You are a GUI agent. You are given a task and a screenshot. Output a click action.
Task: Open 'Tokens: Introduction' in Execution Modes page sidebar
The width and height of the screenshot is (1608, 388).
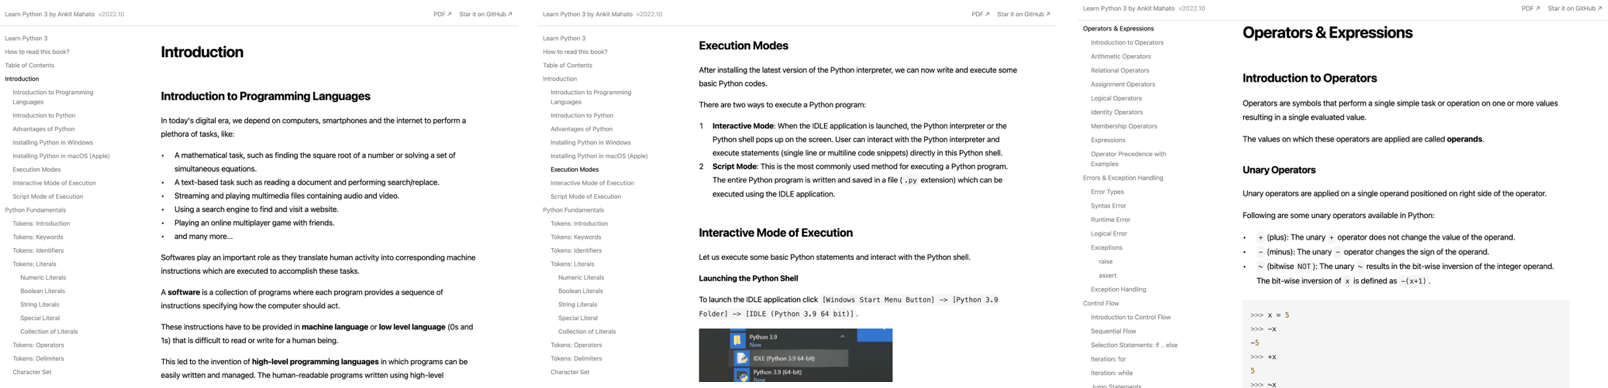coord(579,223)
